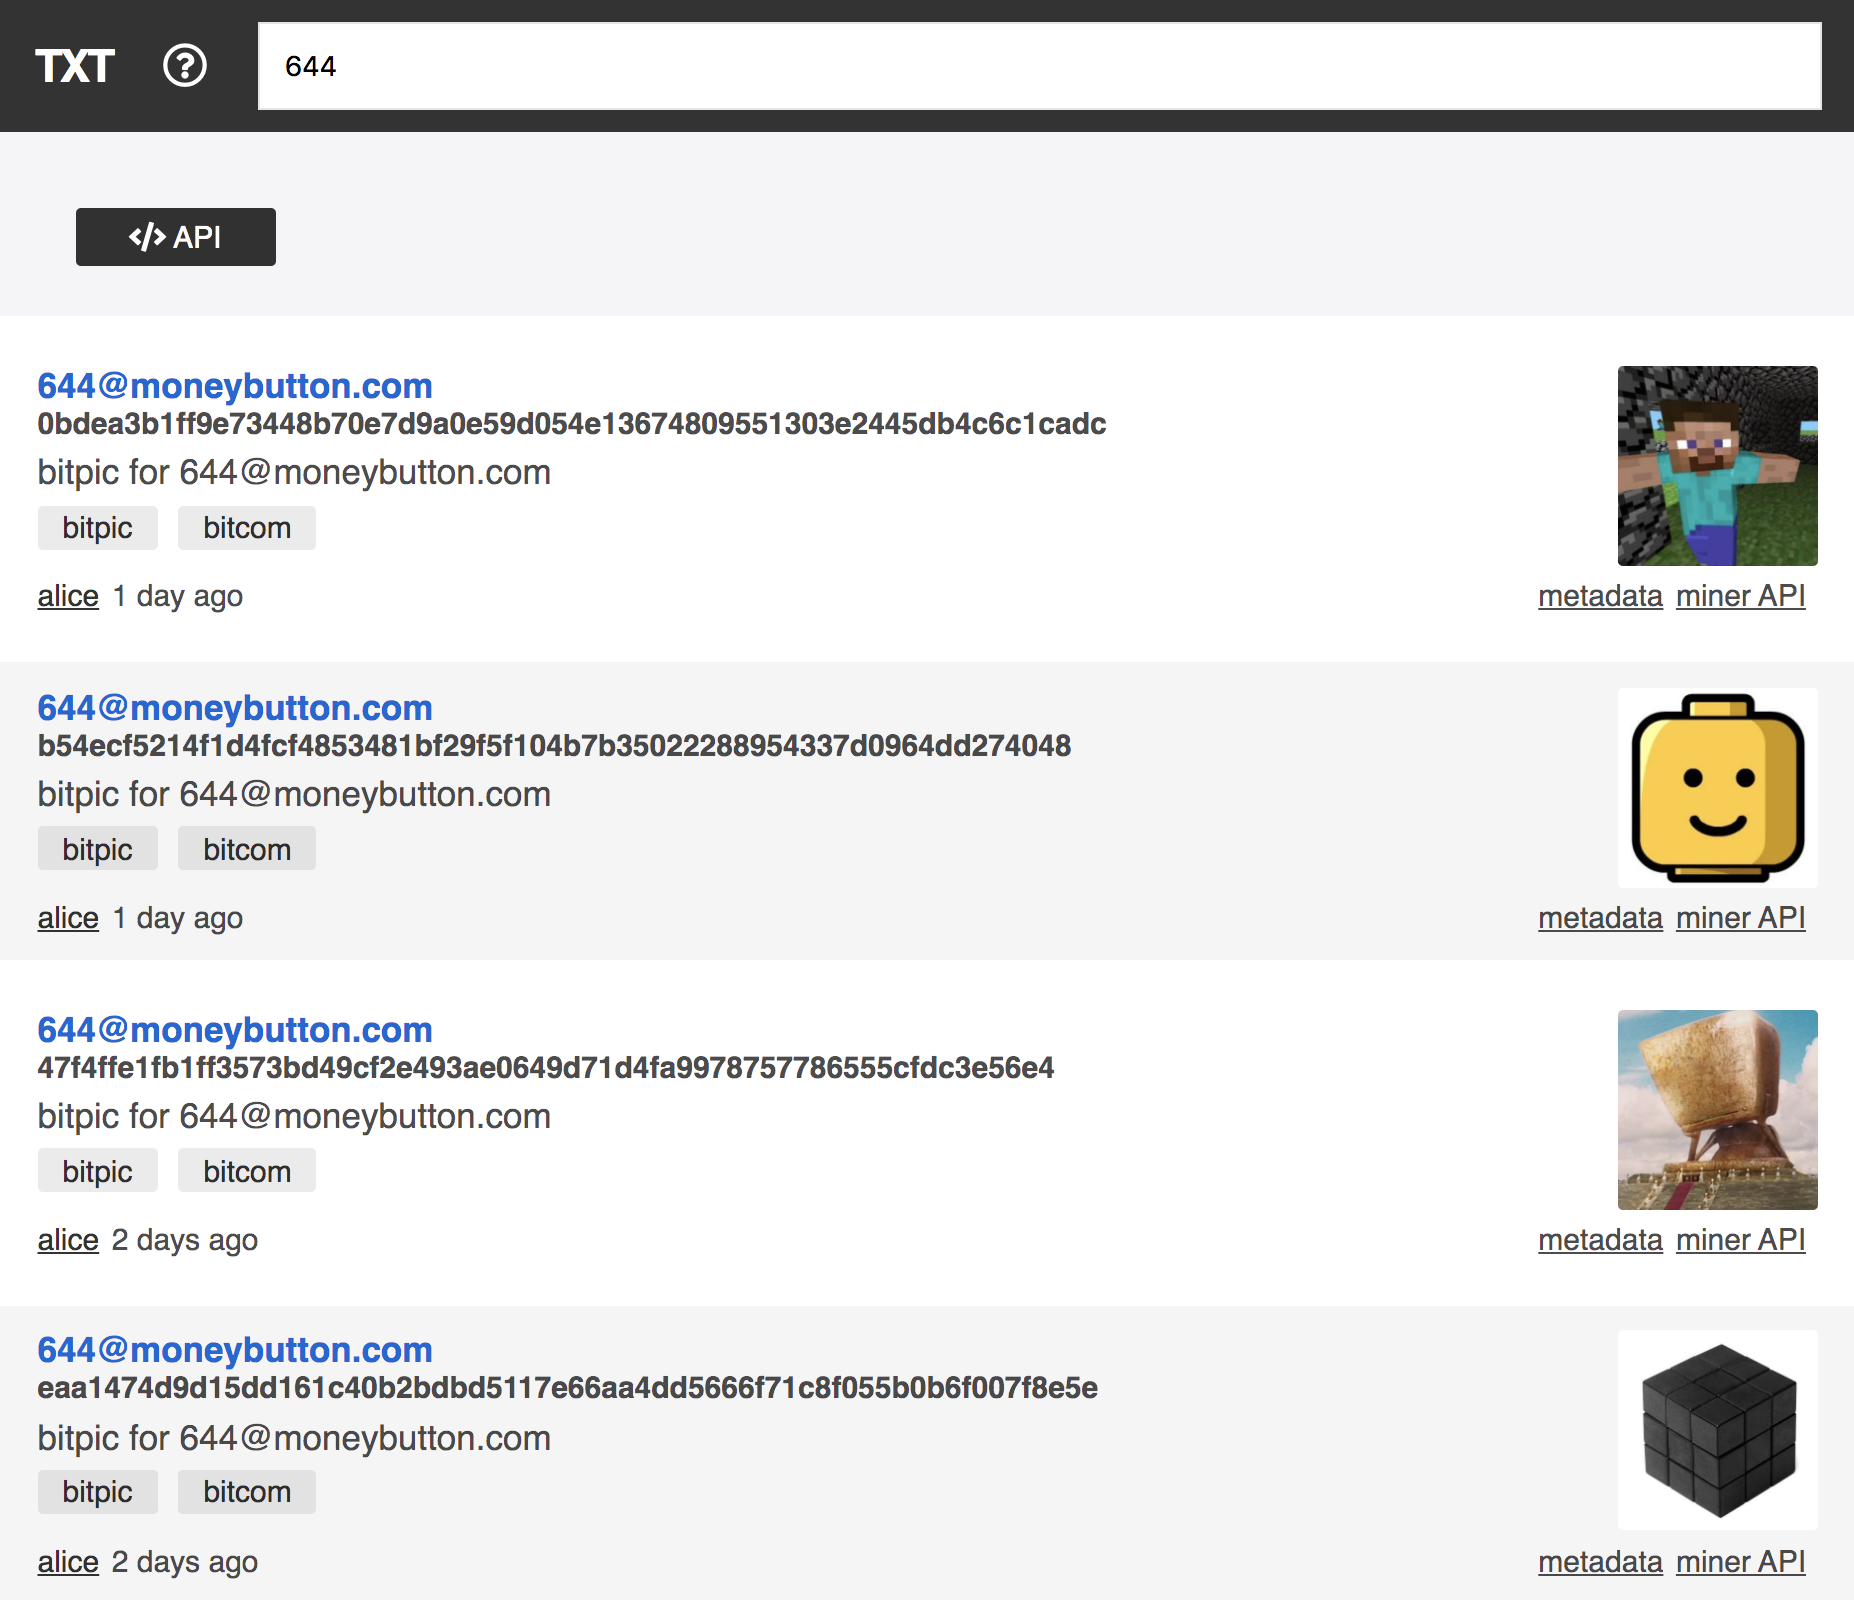Screen dimensions: 1854x1600
Task: Select transaction hash starting 0bdea3b1
Action: point(572,424)
